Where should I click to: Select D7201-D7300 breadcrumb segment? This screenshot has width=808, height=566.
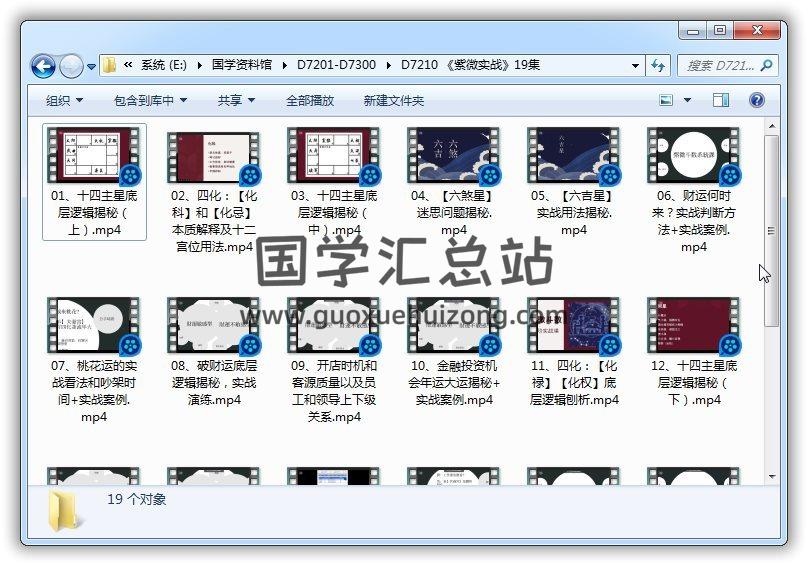[x=336, y=65]
